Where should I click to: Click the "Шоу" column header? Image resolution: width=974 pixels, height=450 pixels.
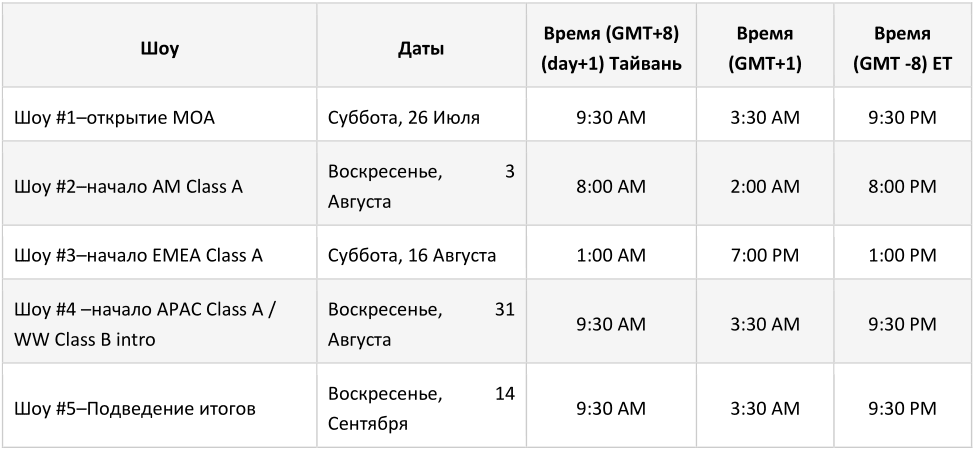(x=160, y=49)
